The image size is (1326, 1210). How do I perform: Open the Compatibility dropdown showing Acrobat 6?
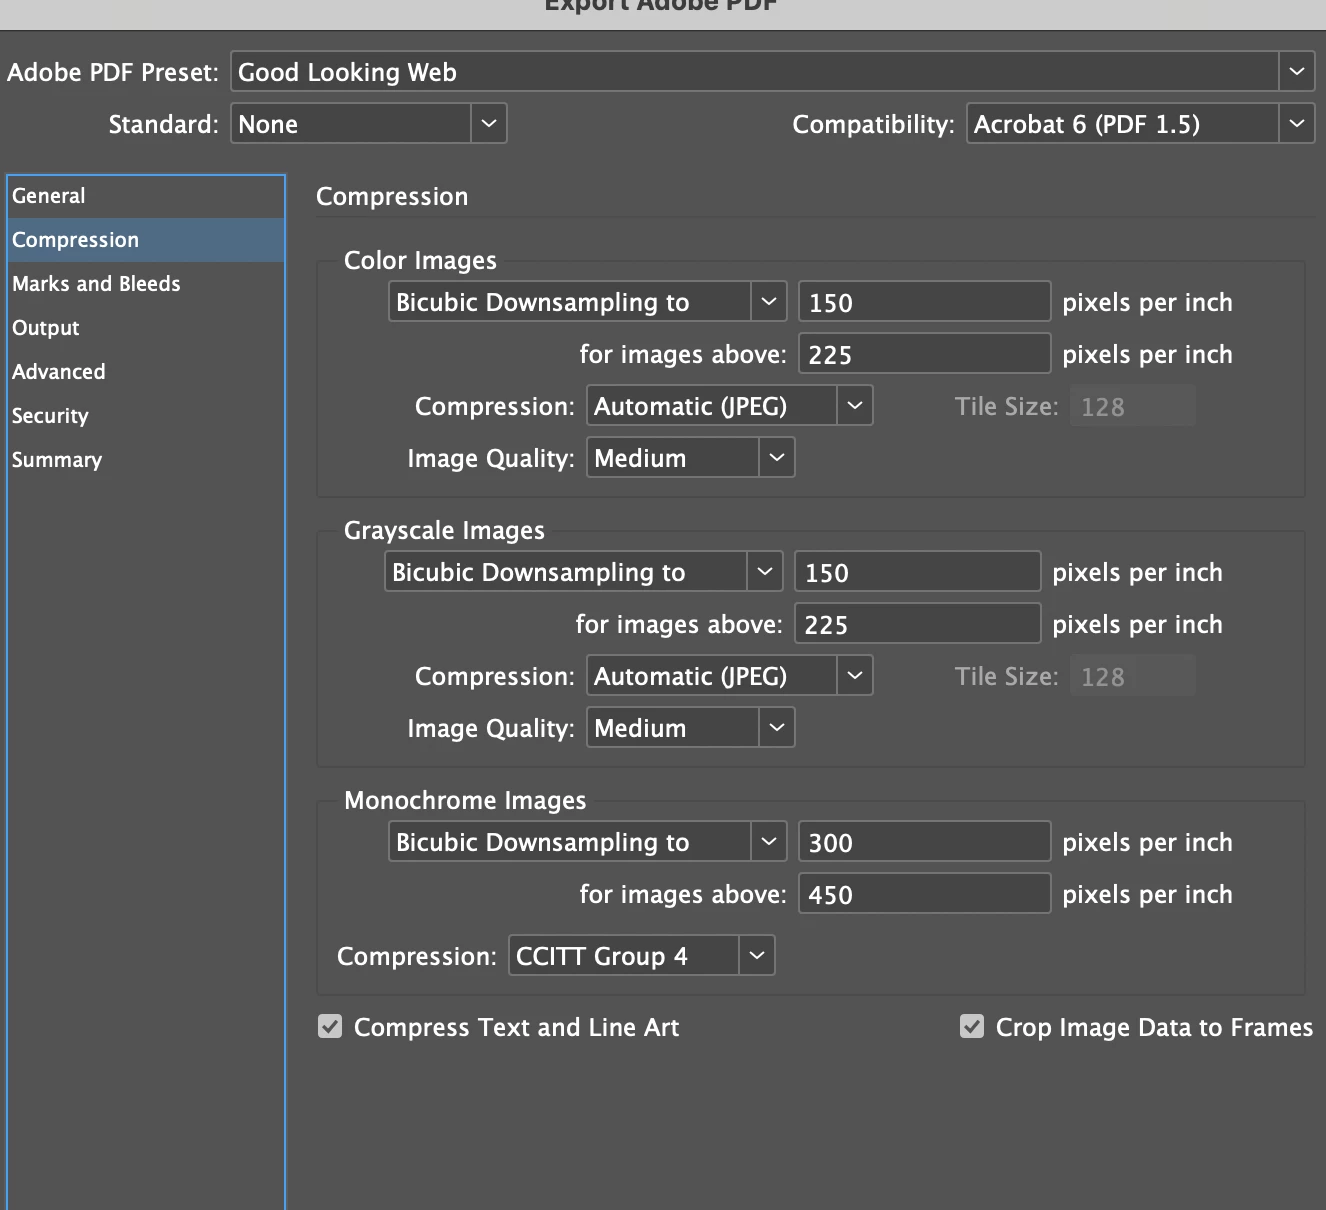(x=1140, y=124)
